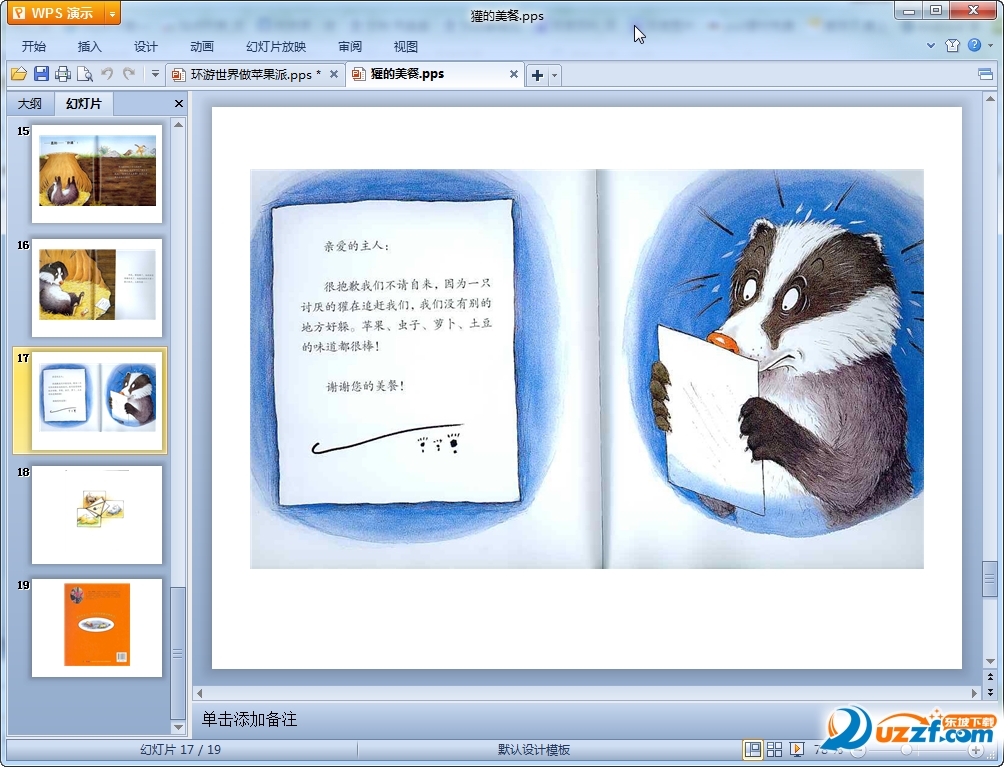1004x767 pixels.
Task: Select slide 18 thumbnail
Action: 97,515
